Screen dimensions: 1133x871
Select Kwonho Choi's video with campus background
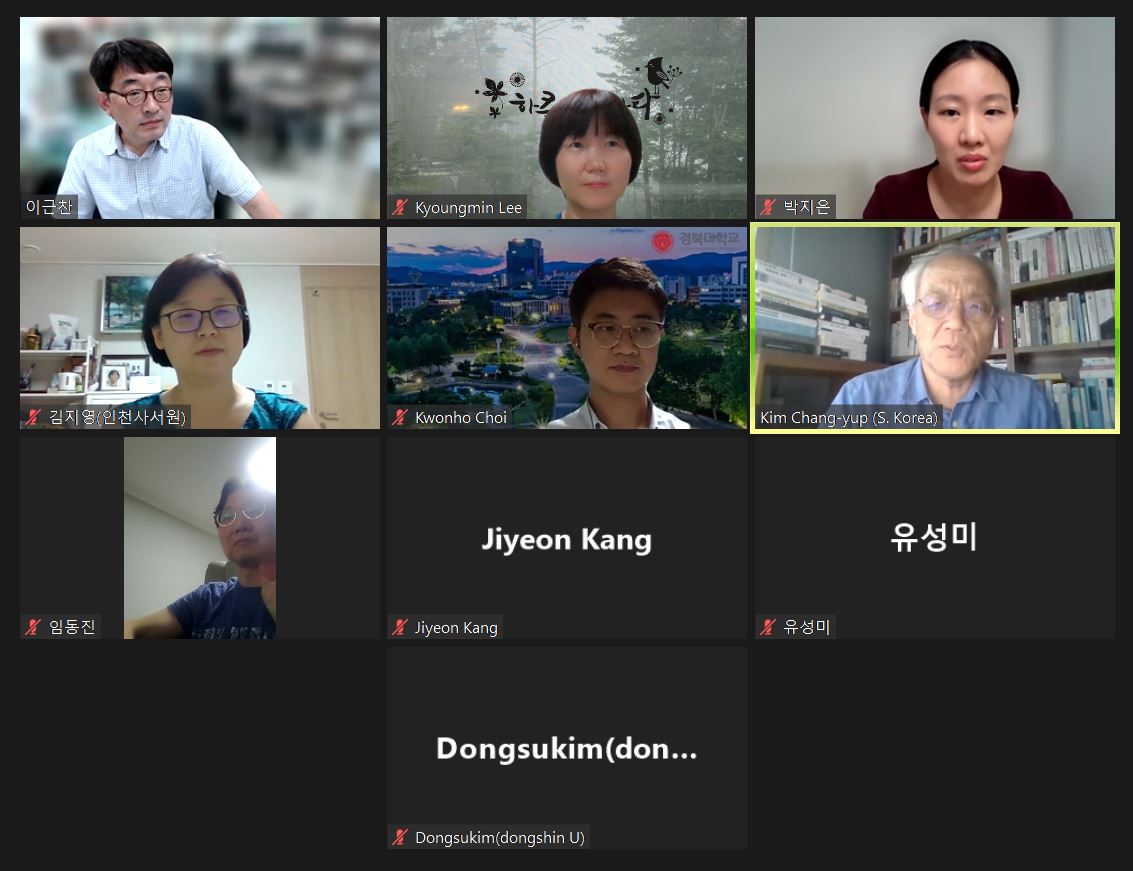(x=566, y=328)
